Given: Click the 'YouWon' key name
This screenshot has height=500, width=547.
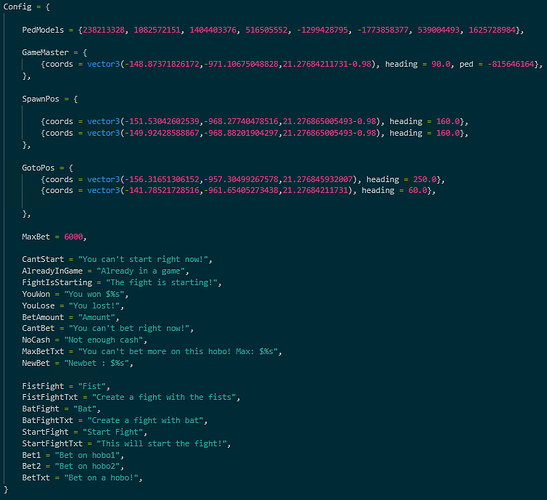Looking at the screenshot, I should pyautogui.click(x=36, y=294).
